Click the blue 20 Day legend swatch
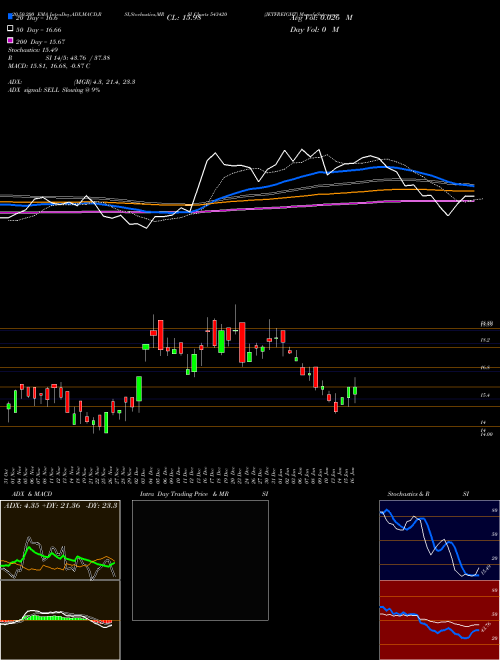Image resolution: width=500 pixels, height=660 pixels. [10, 17]
